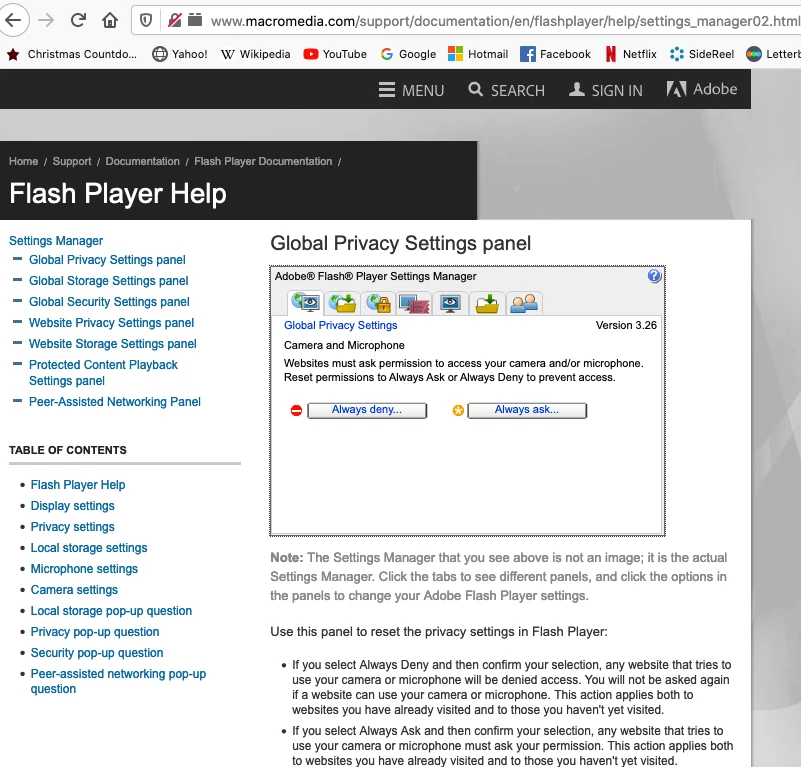This screenshot has width=801, height=767.
Task: Open the tracking protection shield icon
Action: (x=146, y=20)
